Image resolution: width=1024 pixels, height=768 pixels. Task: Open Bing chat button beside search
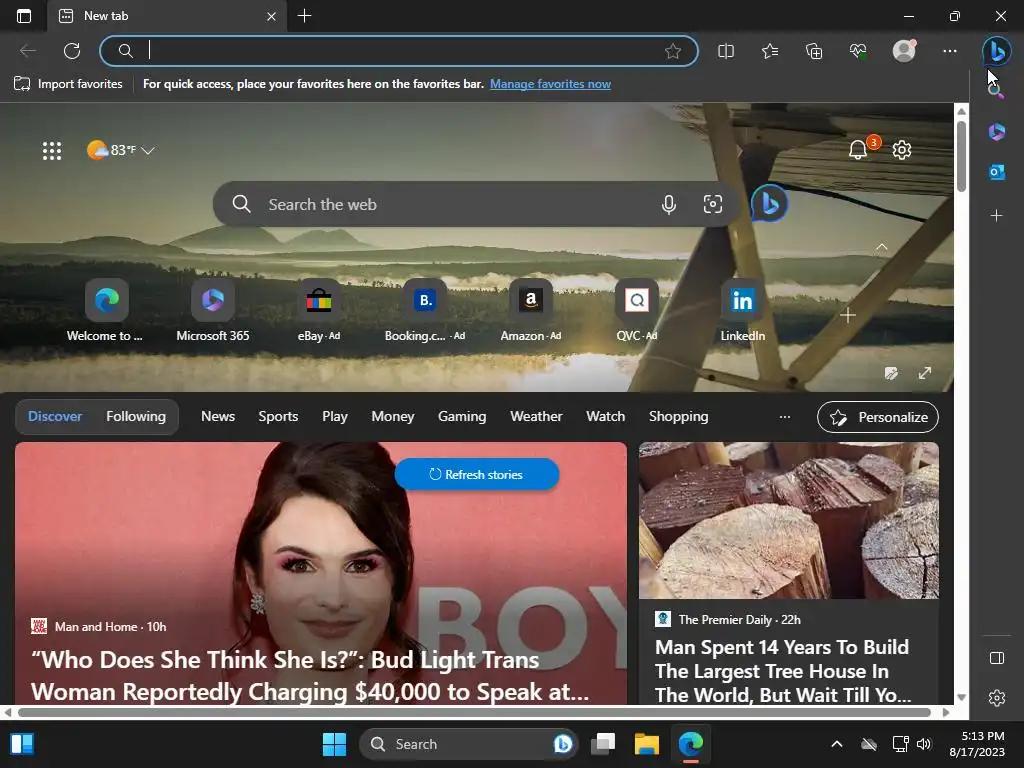pyautogui.click(x=769, y=204)
